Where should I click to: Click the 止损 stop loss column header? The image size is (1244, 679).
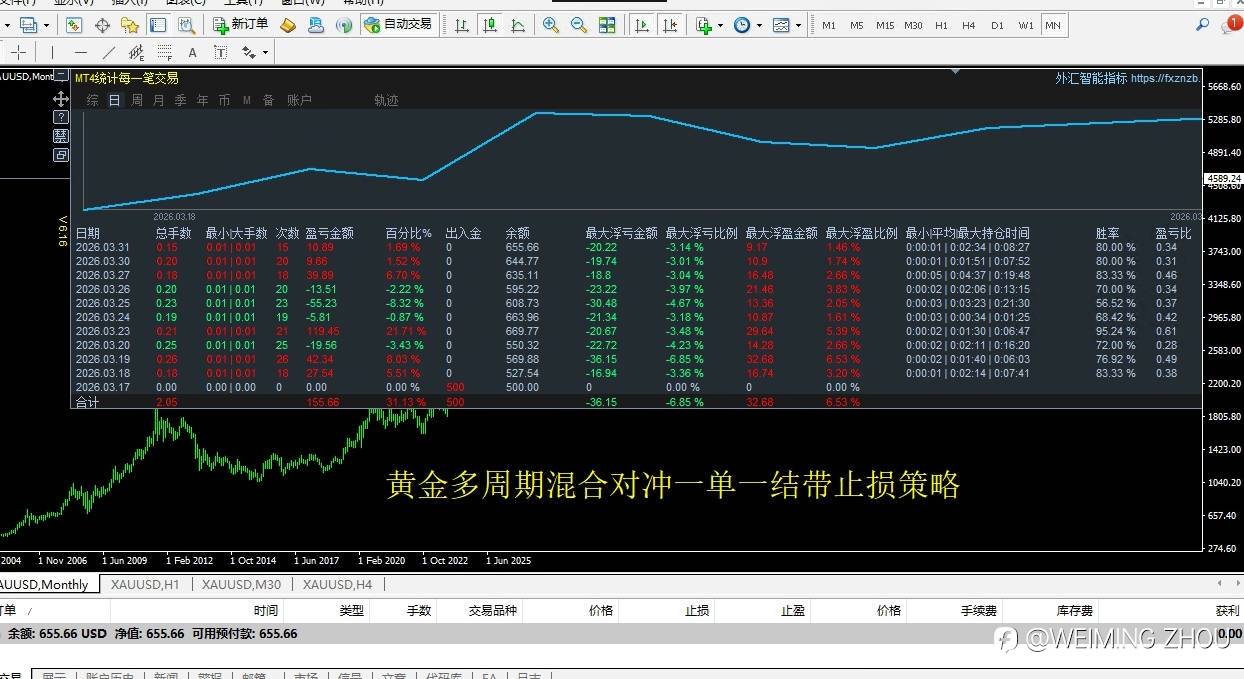697,610
